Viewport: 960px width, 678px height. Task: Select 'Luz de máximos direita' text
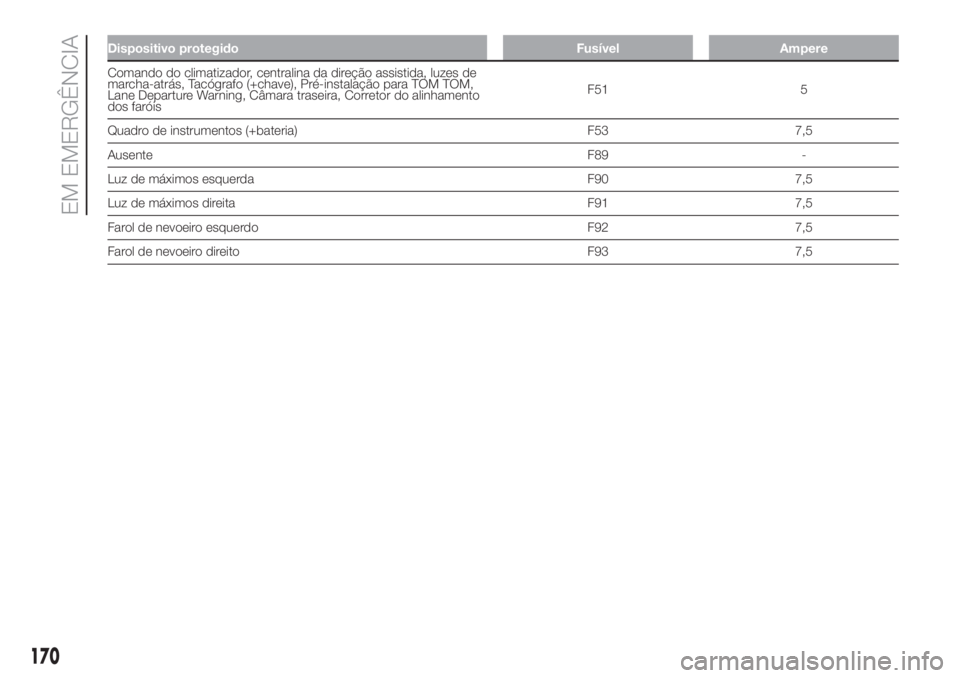(x=171, y=203)
